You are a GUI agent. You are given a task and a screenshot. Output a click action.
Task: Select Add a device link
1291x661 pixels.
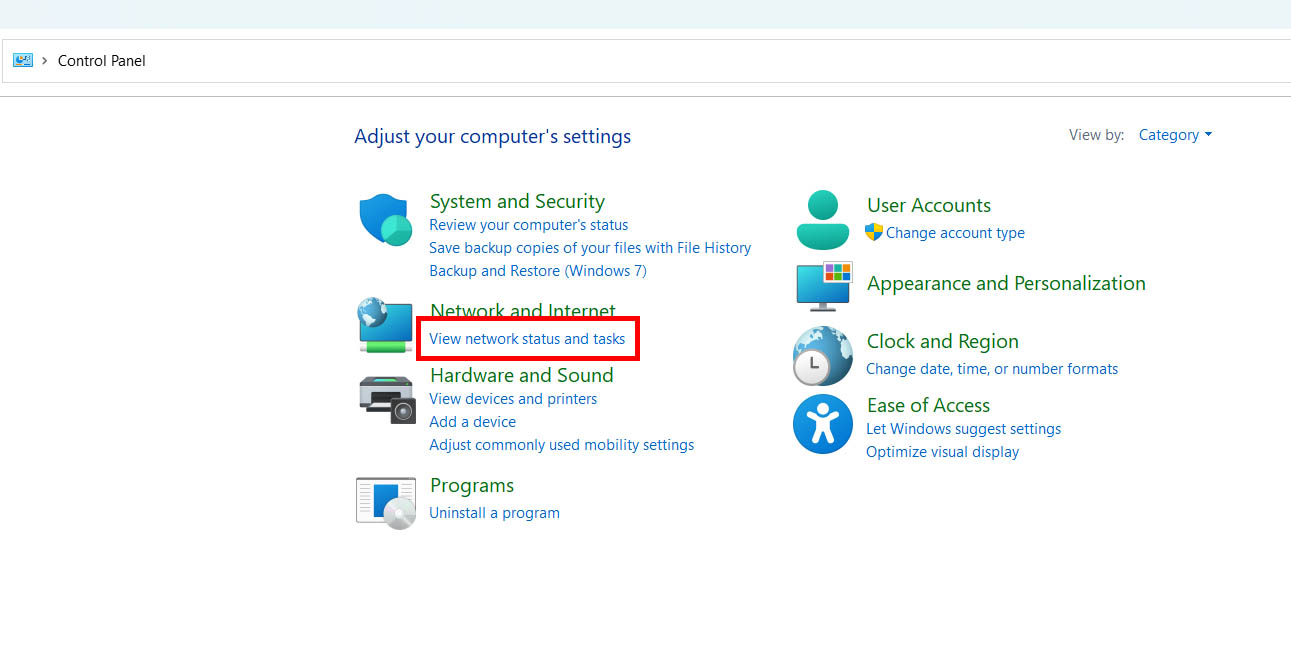[473, 422]
